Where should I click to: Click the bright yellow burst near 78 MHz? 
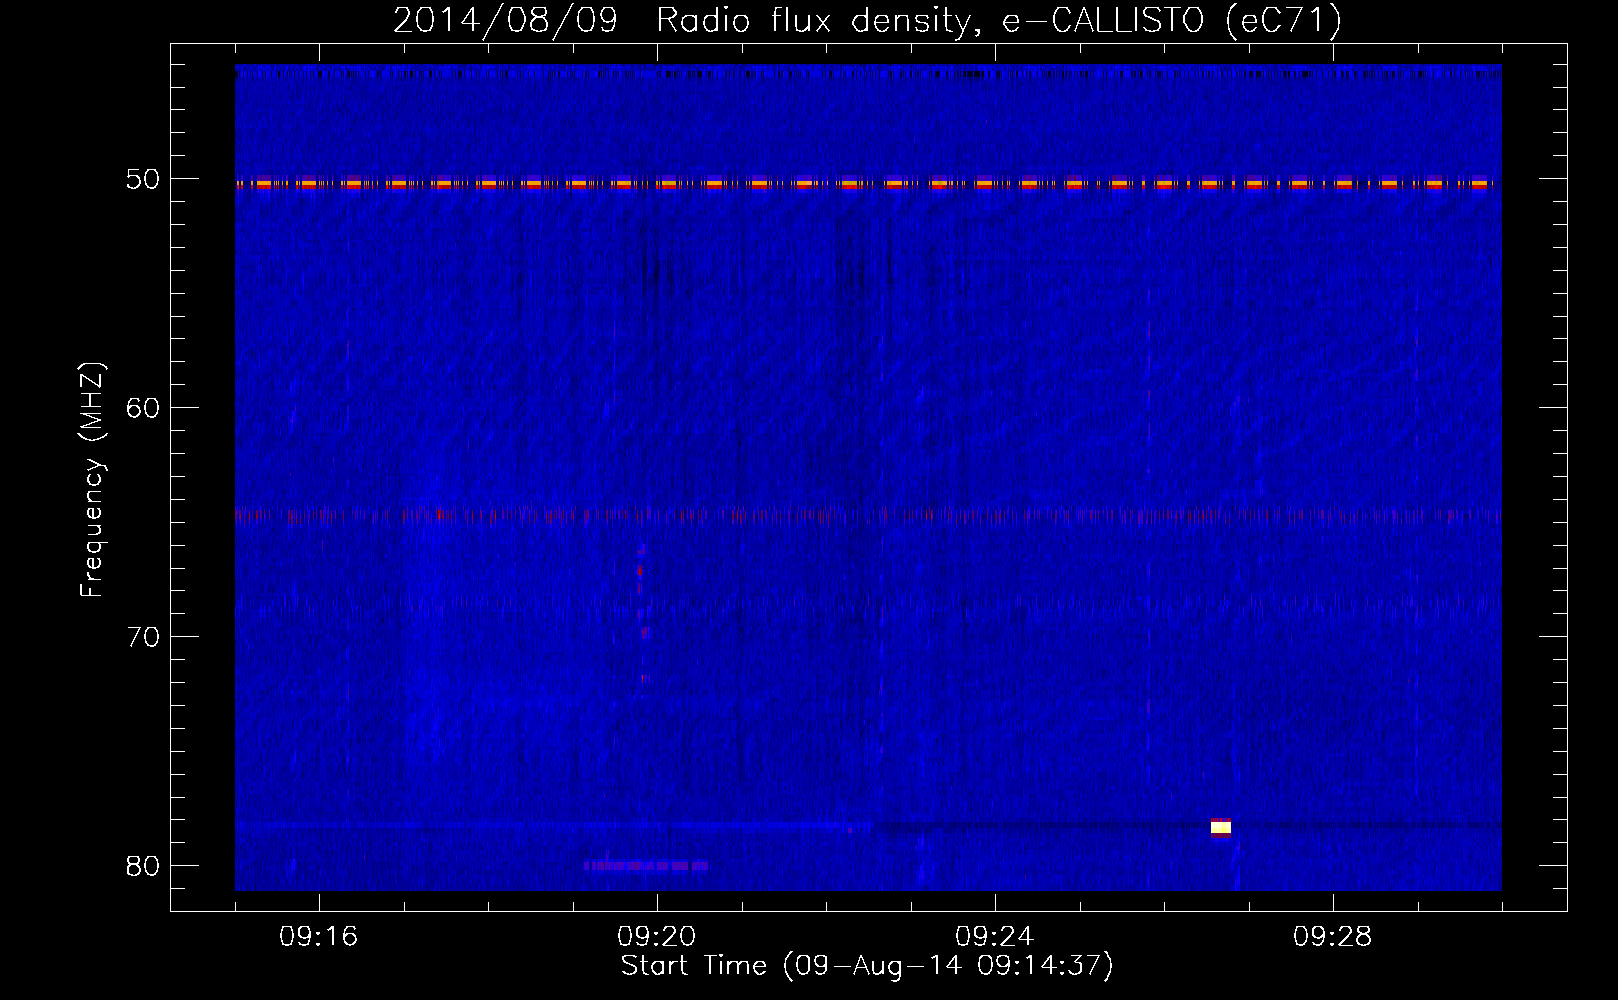pos(1221,826)
